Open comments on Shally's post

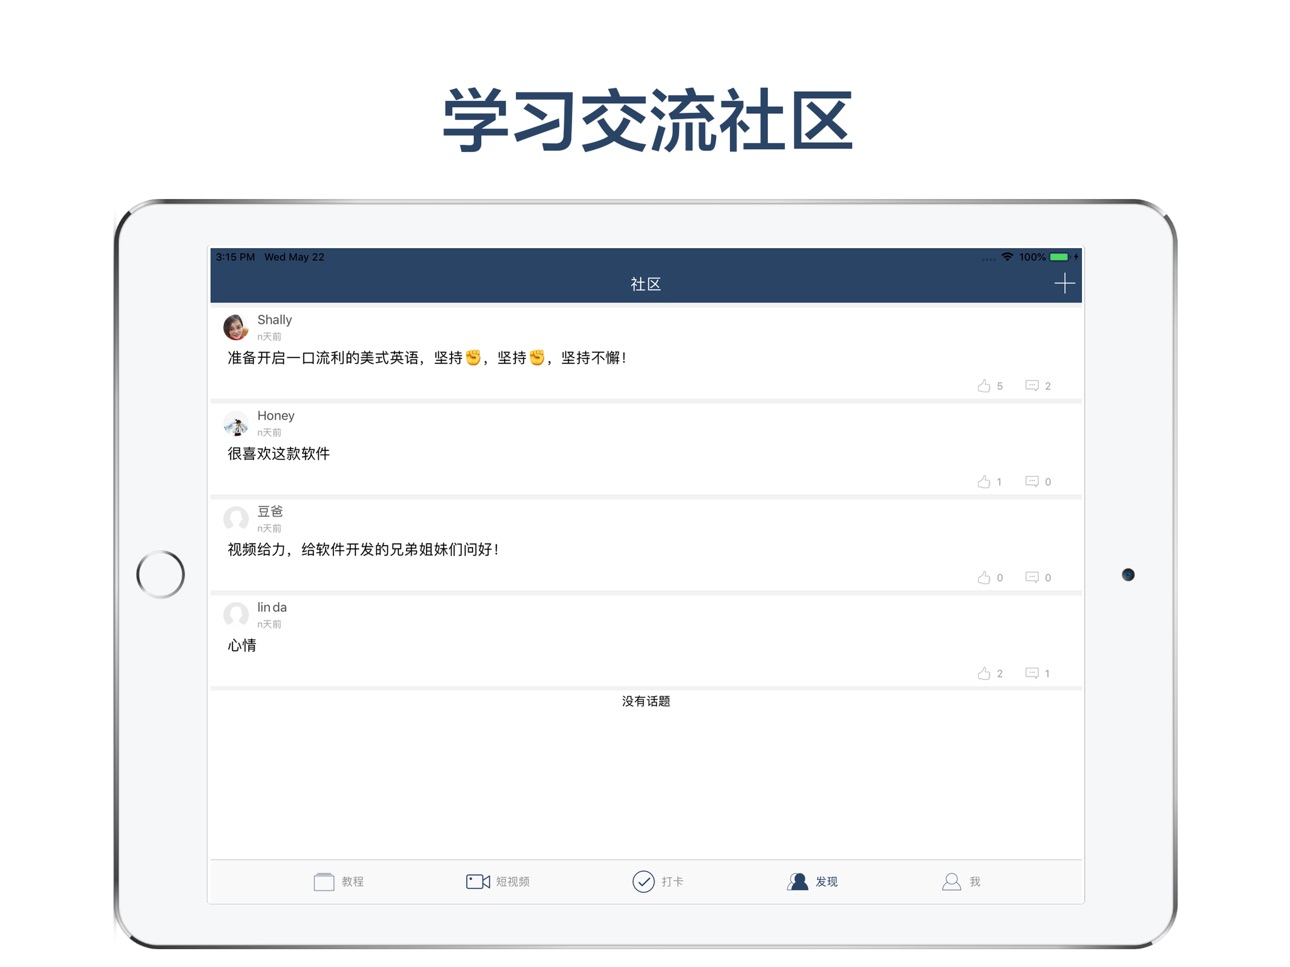(1032, 386)
